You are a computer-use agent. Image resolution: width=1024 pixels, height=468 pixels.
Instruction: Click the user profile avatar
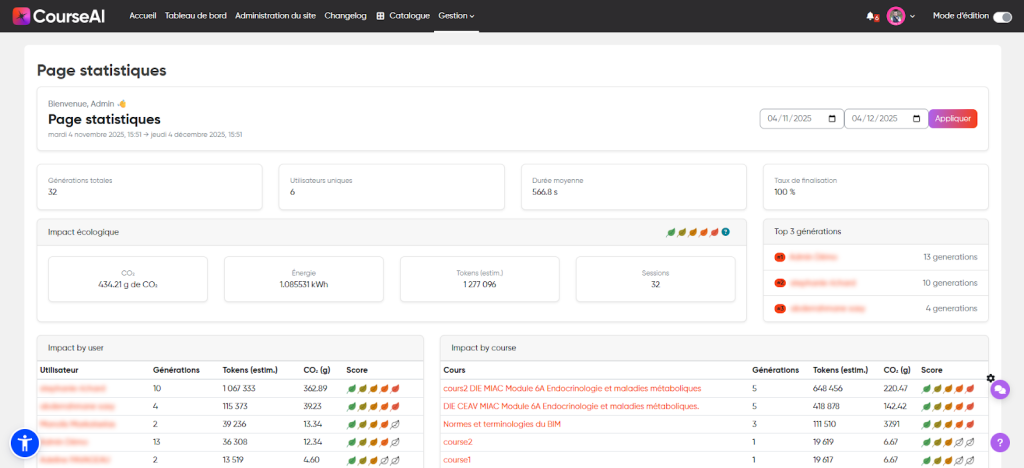[x=896, y=16]
